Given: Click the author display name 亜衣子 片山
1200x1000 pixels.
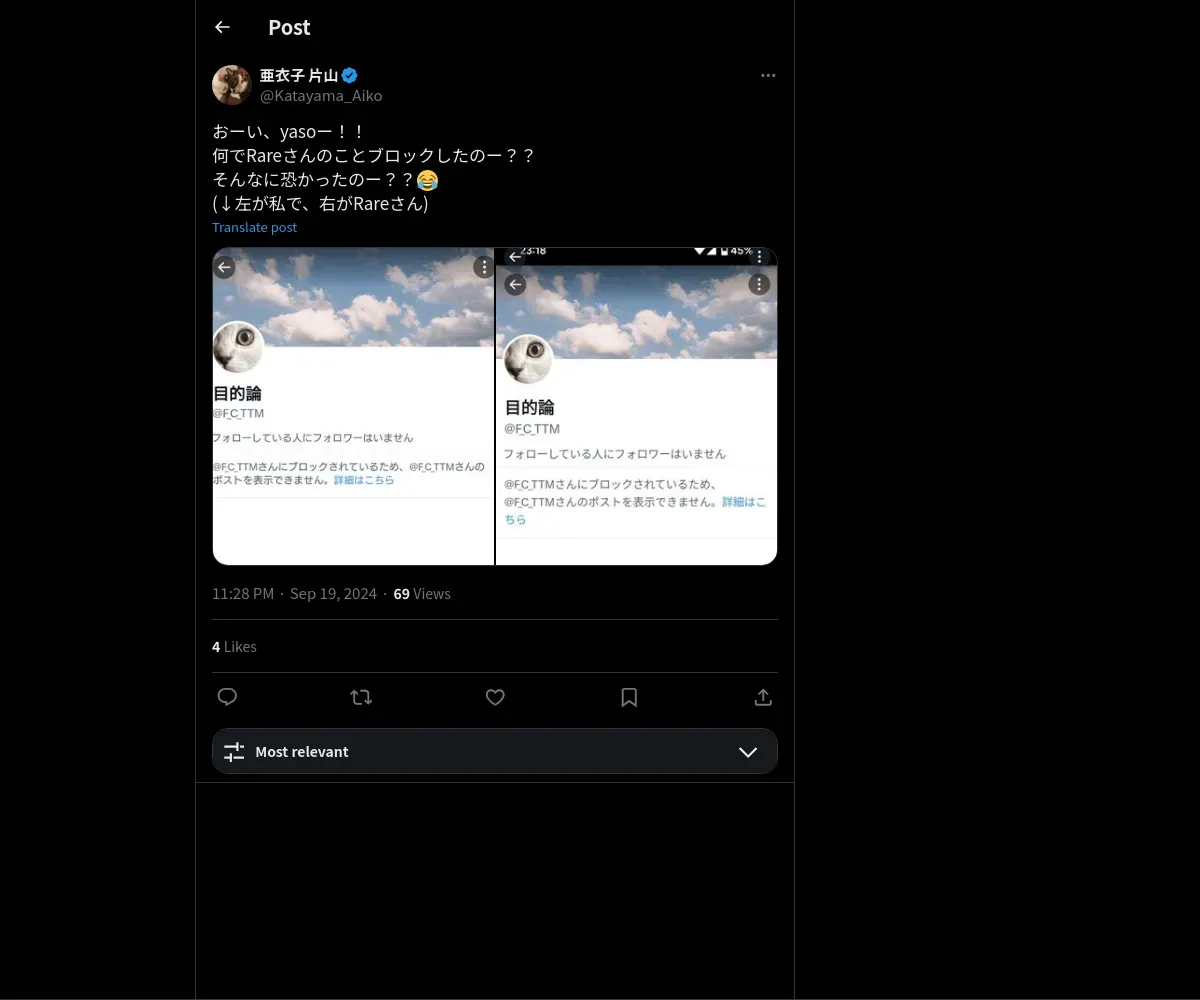Looking at the screenshot, I should click(299, 75).
